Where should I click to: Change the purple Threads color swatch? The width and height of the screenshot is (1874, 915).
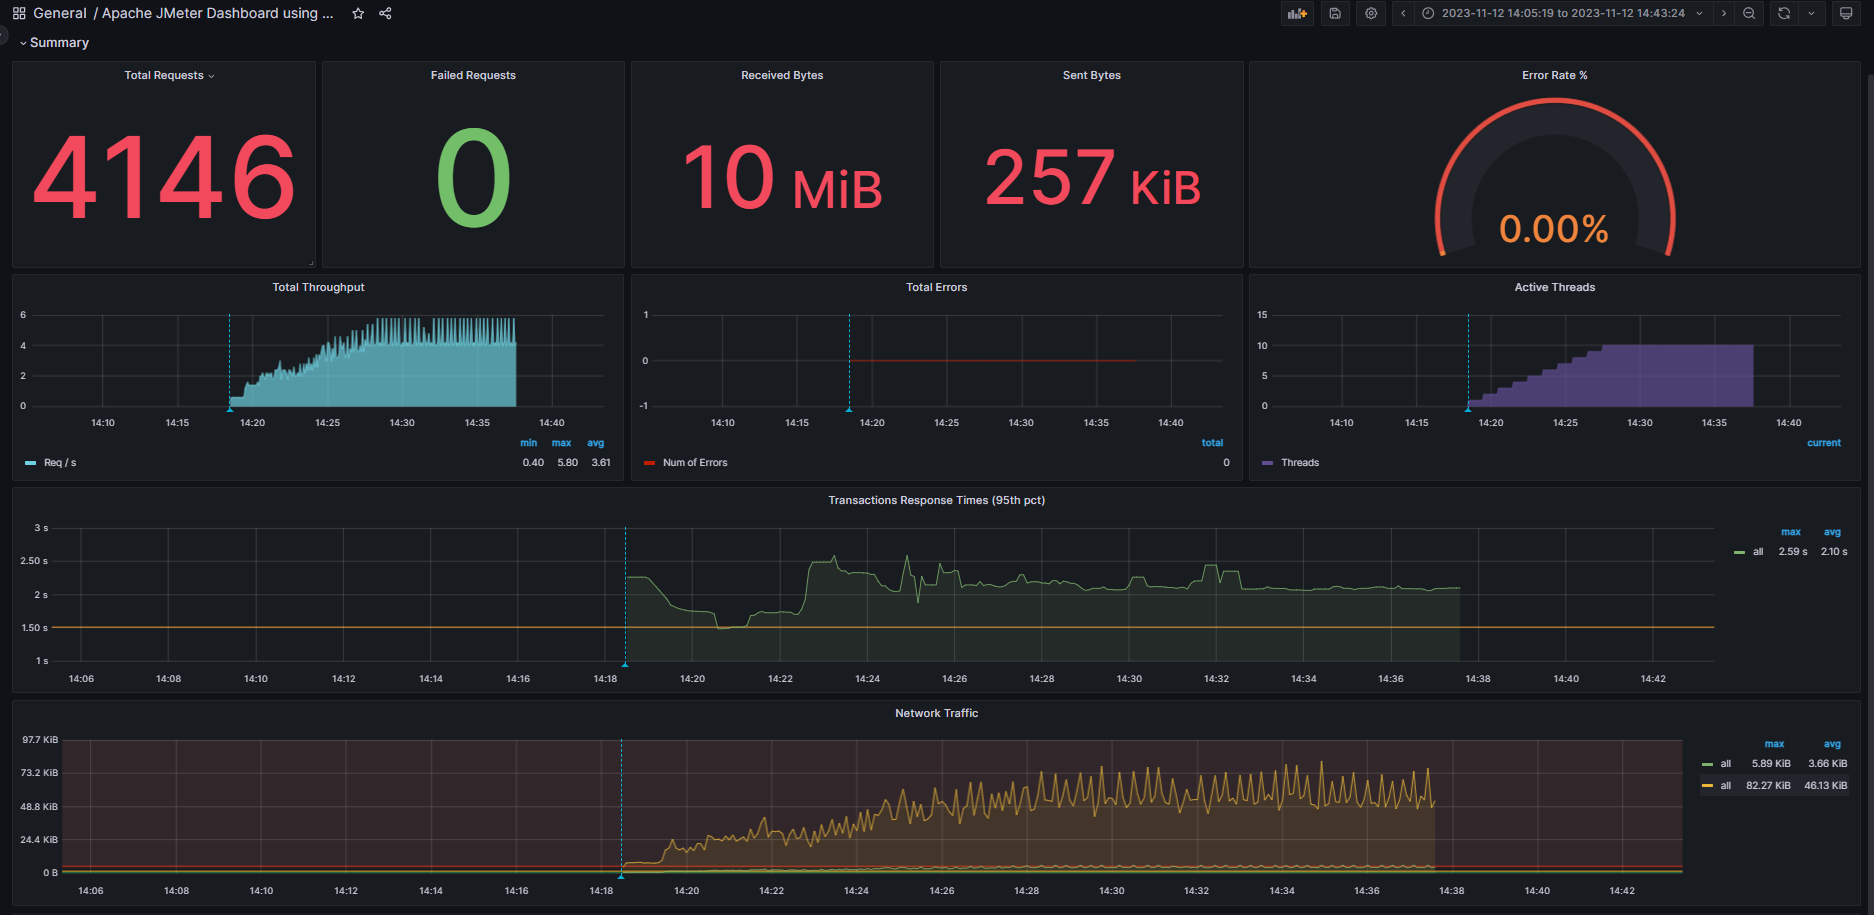[x=1267, y=463]
